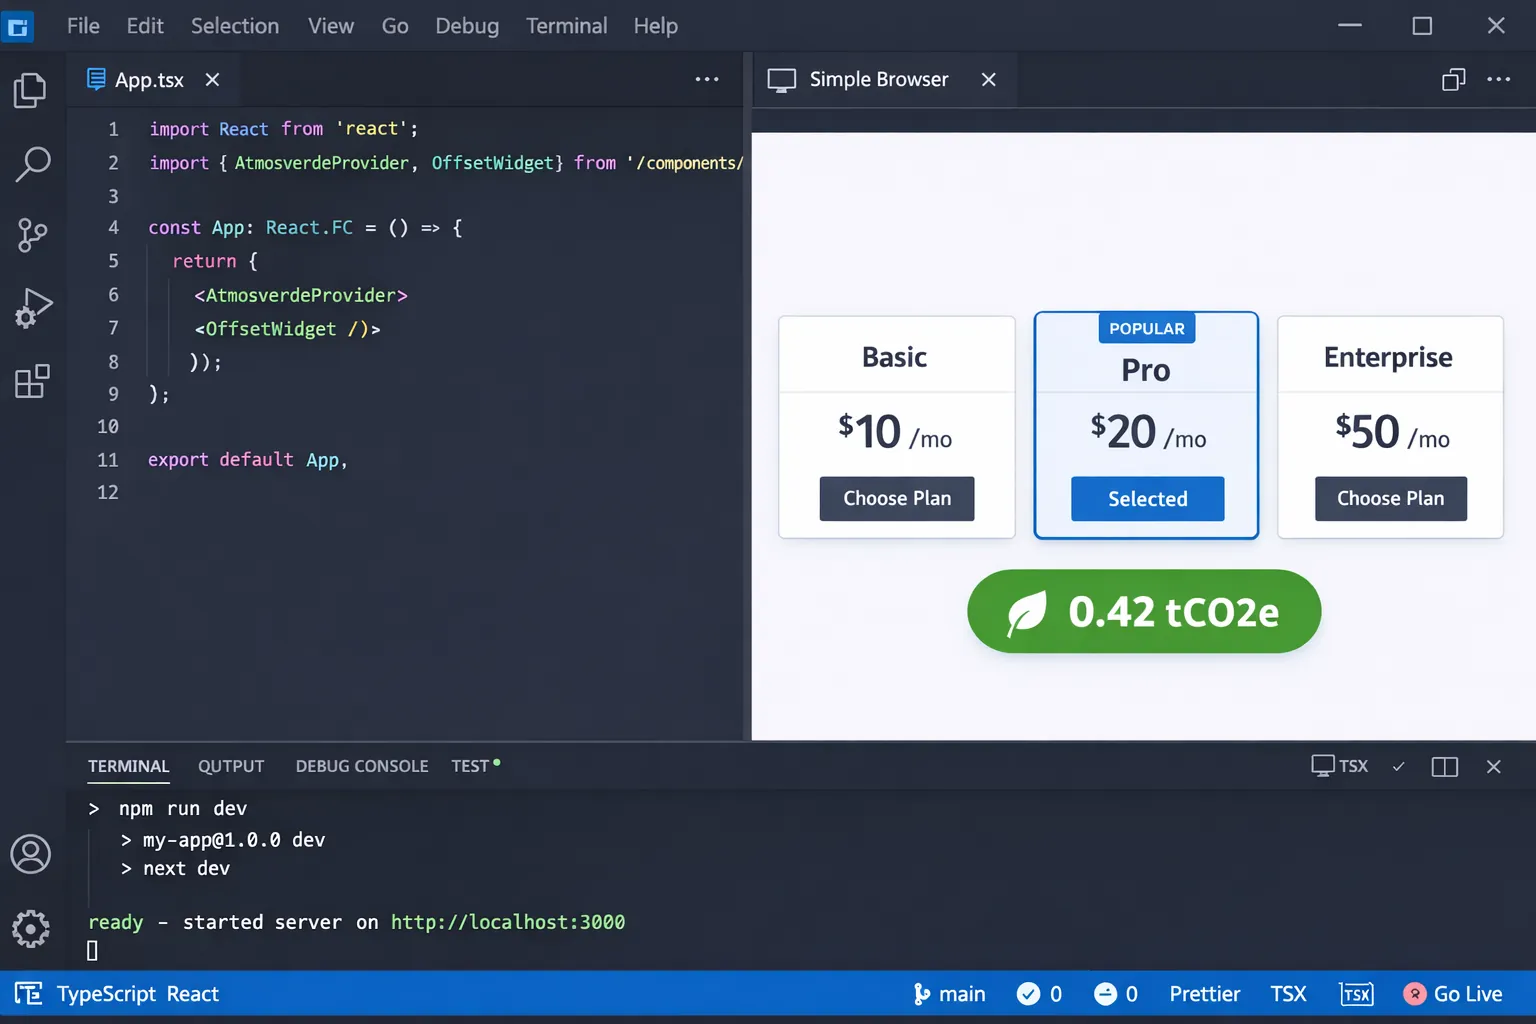This screenshot has width=1536, height=1024.
Task: Close the App.tsx editor tab
Action: [212, 80]
